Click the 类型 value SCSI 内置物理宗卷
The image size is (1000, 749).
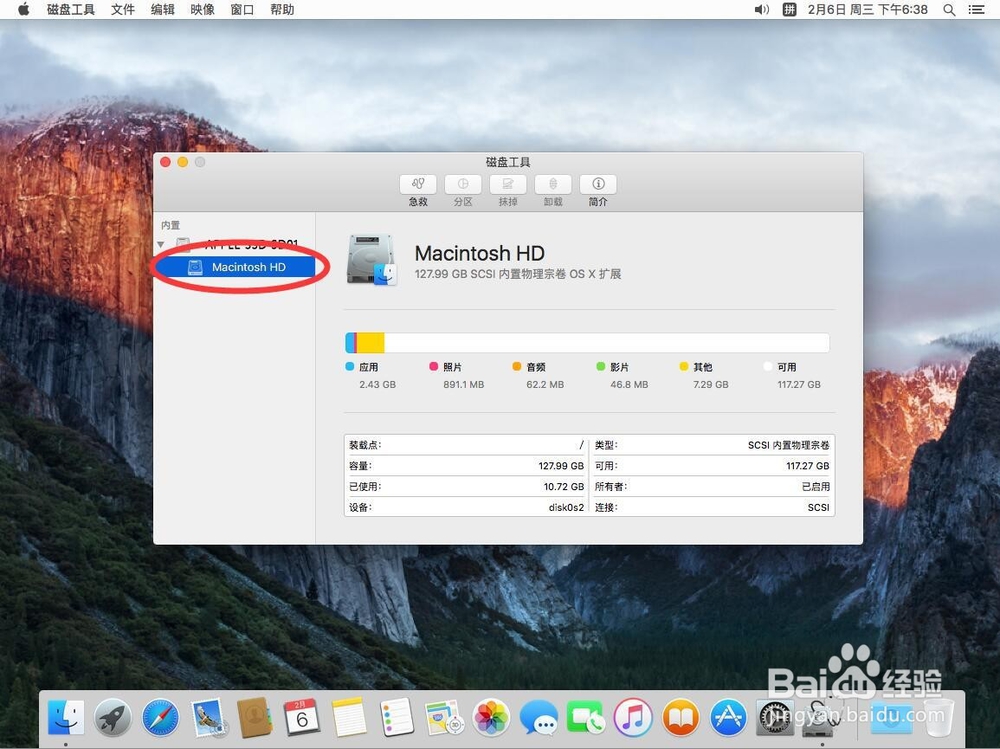788,445
